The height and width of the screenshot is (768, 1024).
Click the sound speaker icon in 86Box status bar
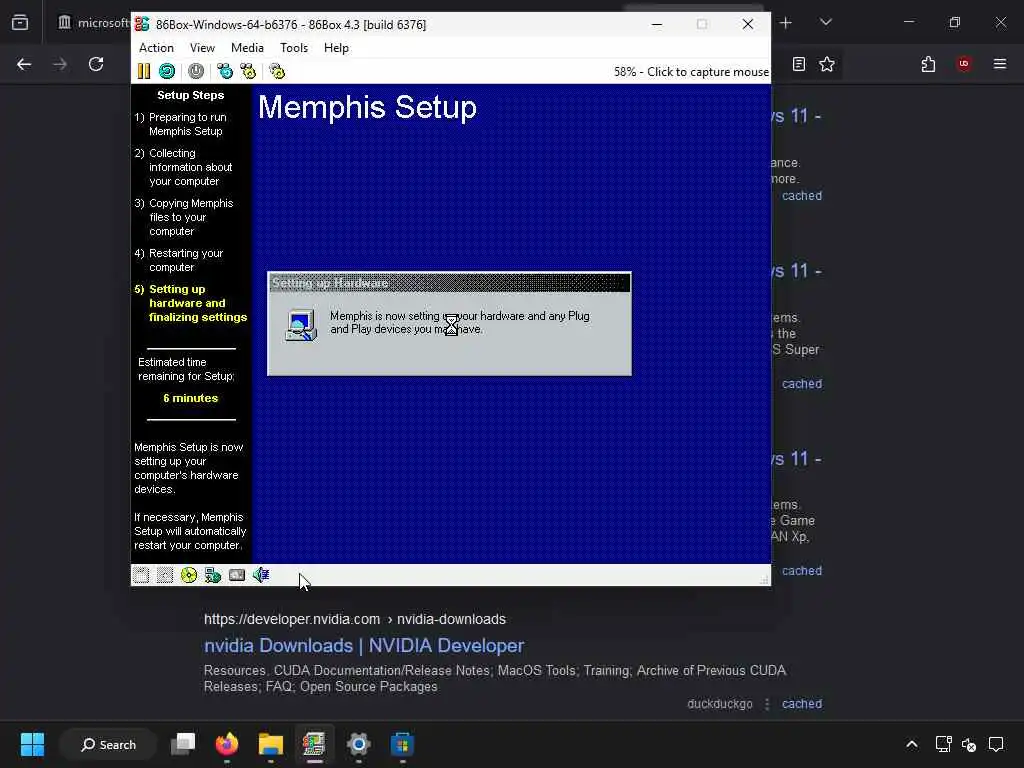(261, 575)
